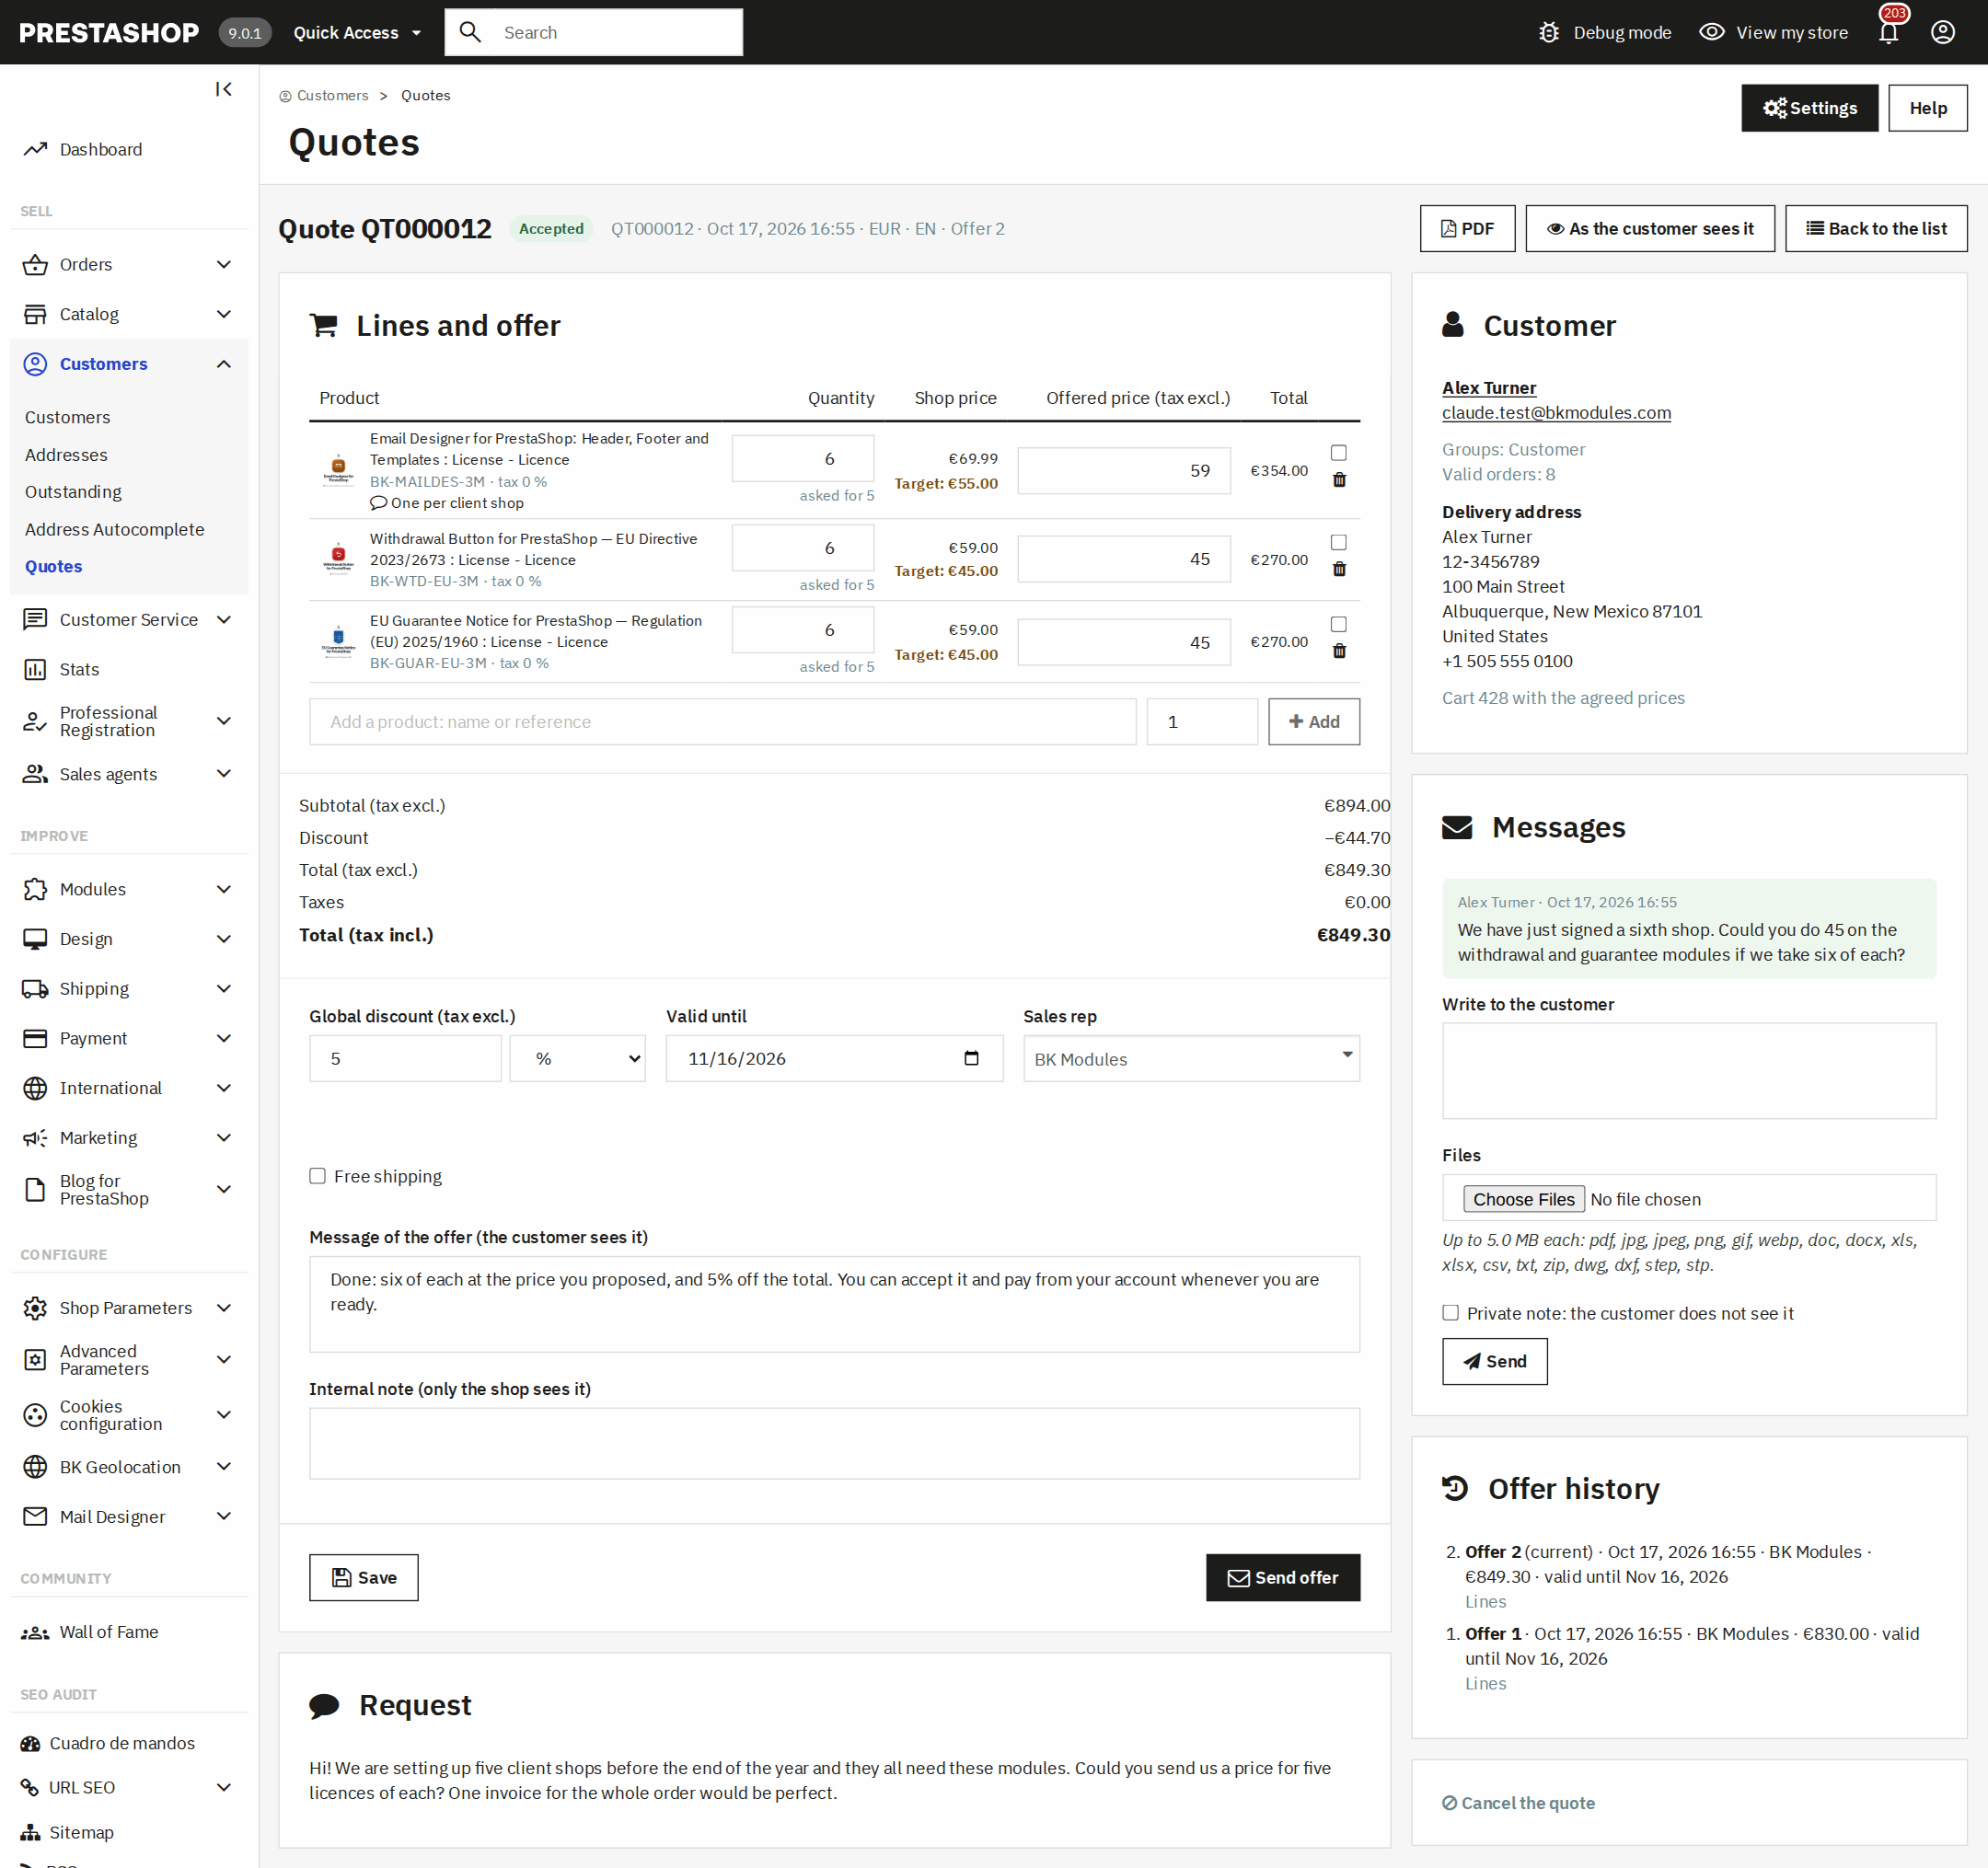Screen dimensions: 1988x1868
Task: Tick the checkbox on the EU Guarantee Notice line
Action: pos(1339,624)
